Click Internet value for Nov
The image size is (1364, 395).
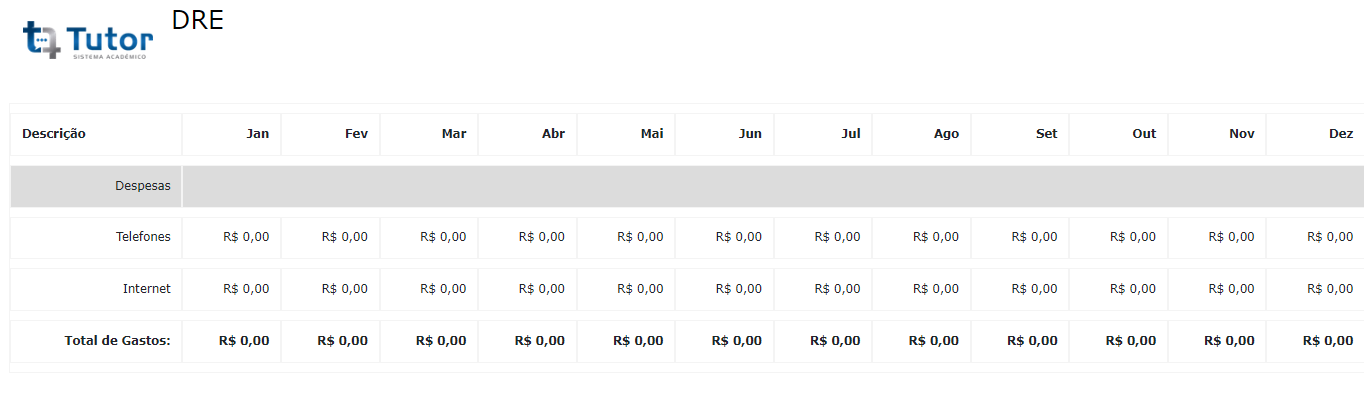[x=1232, y=289]
